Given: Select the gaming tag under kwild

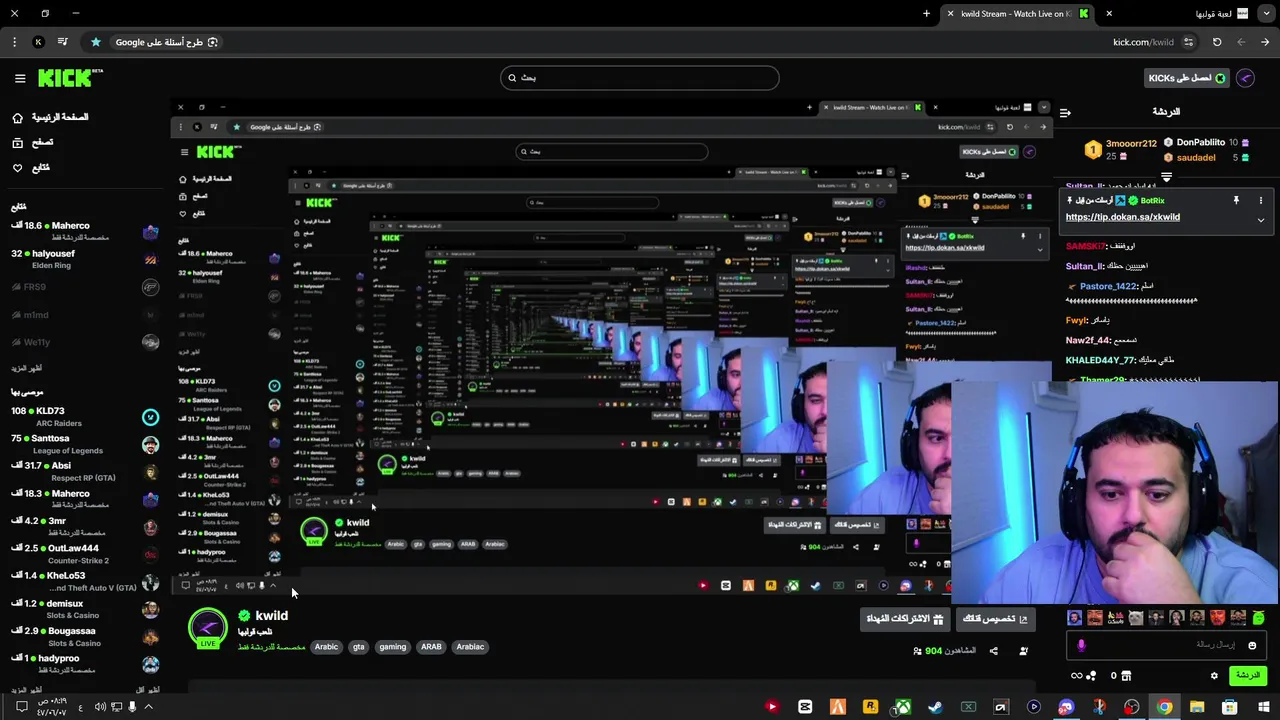Looking at the screenshot, I should pyautogui.click(x=393, y=647).
